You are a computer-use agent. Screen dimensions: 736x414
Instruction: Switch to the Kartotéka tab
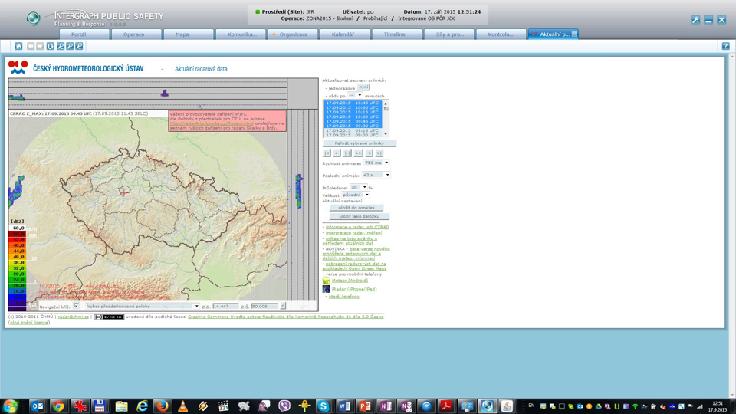click(x=240, y=34)
